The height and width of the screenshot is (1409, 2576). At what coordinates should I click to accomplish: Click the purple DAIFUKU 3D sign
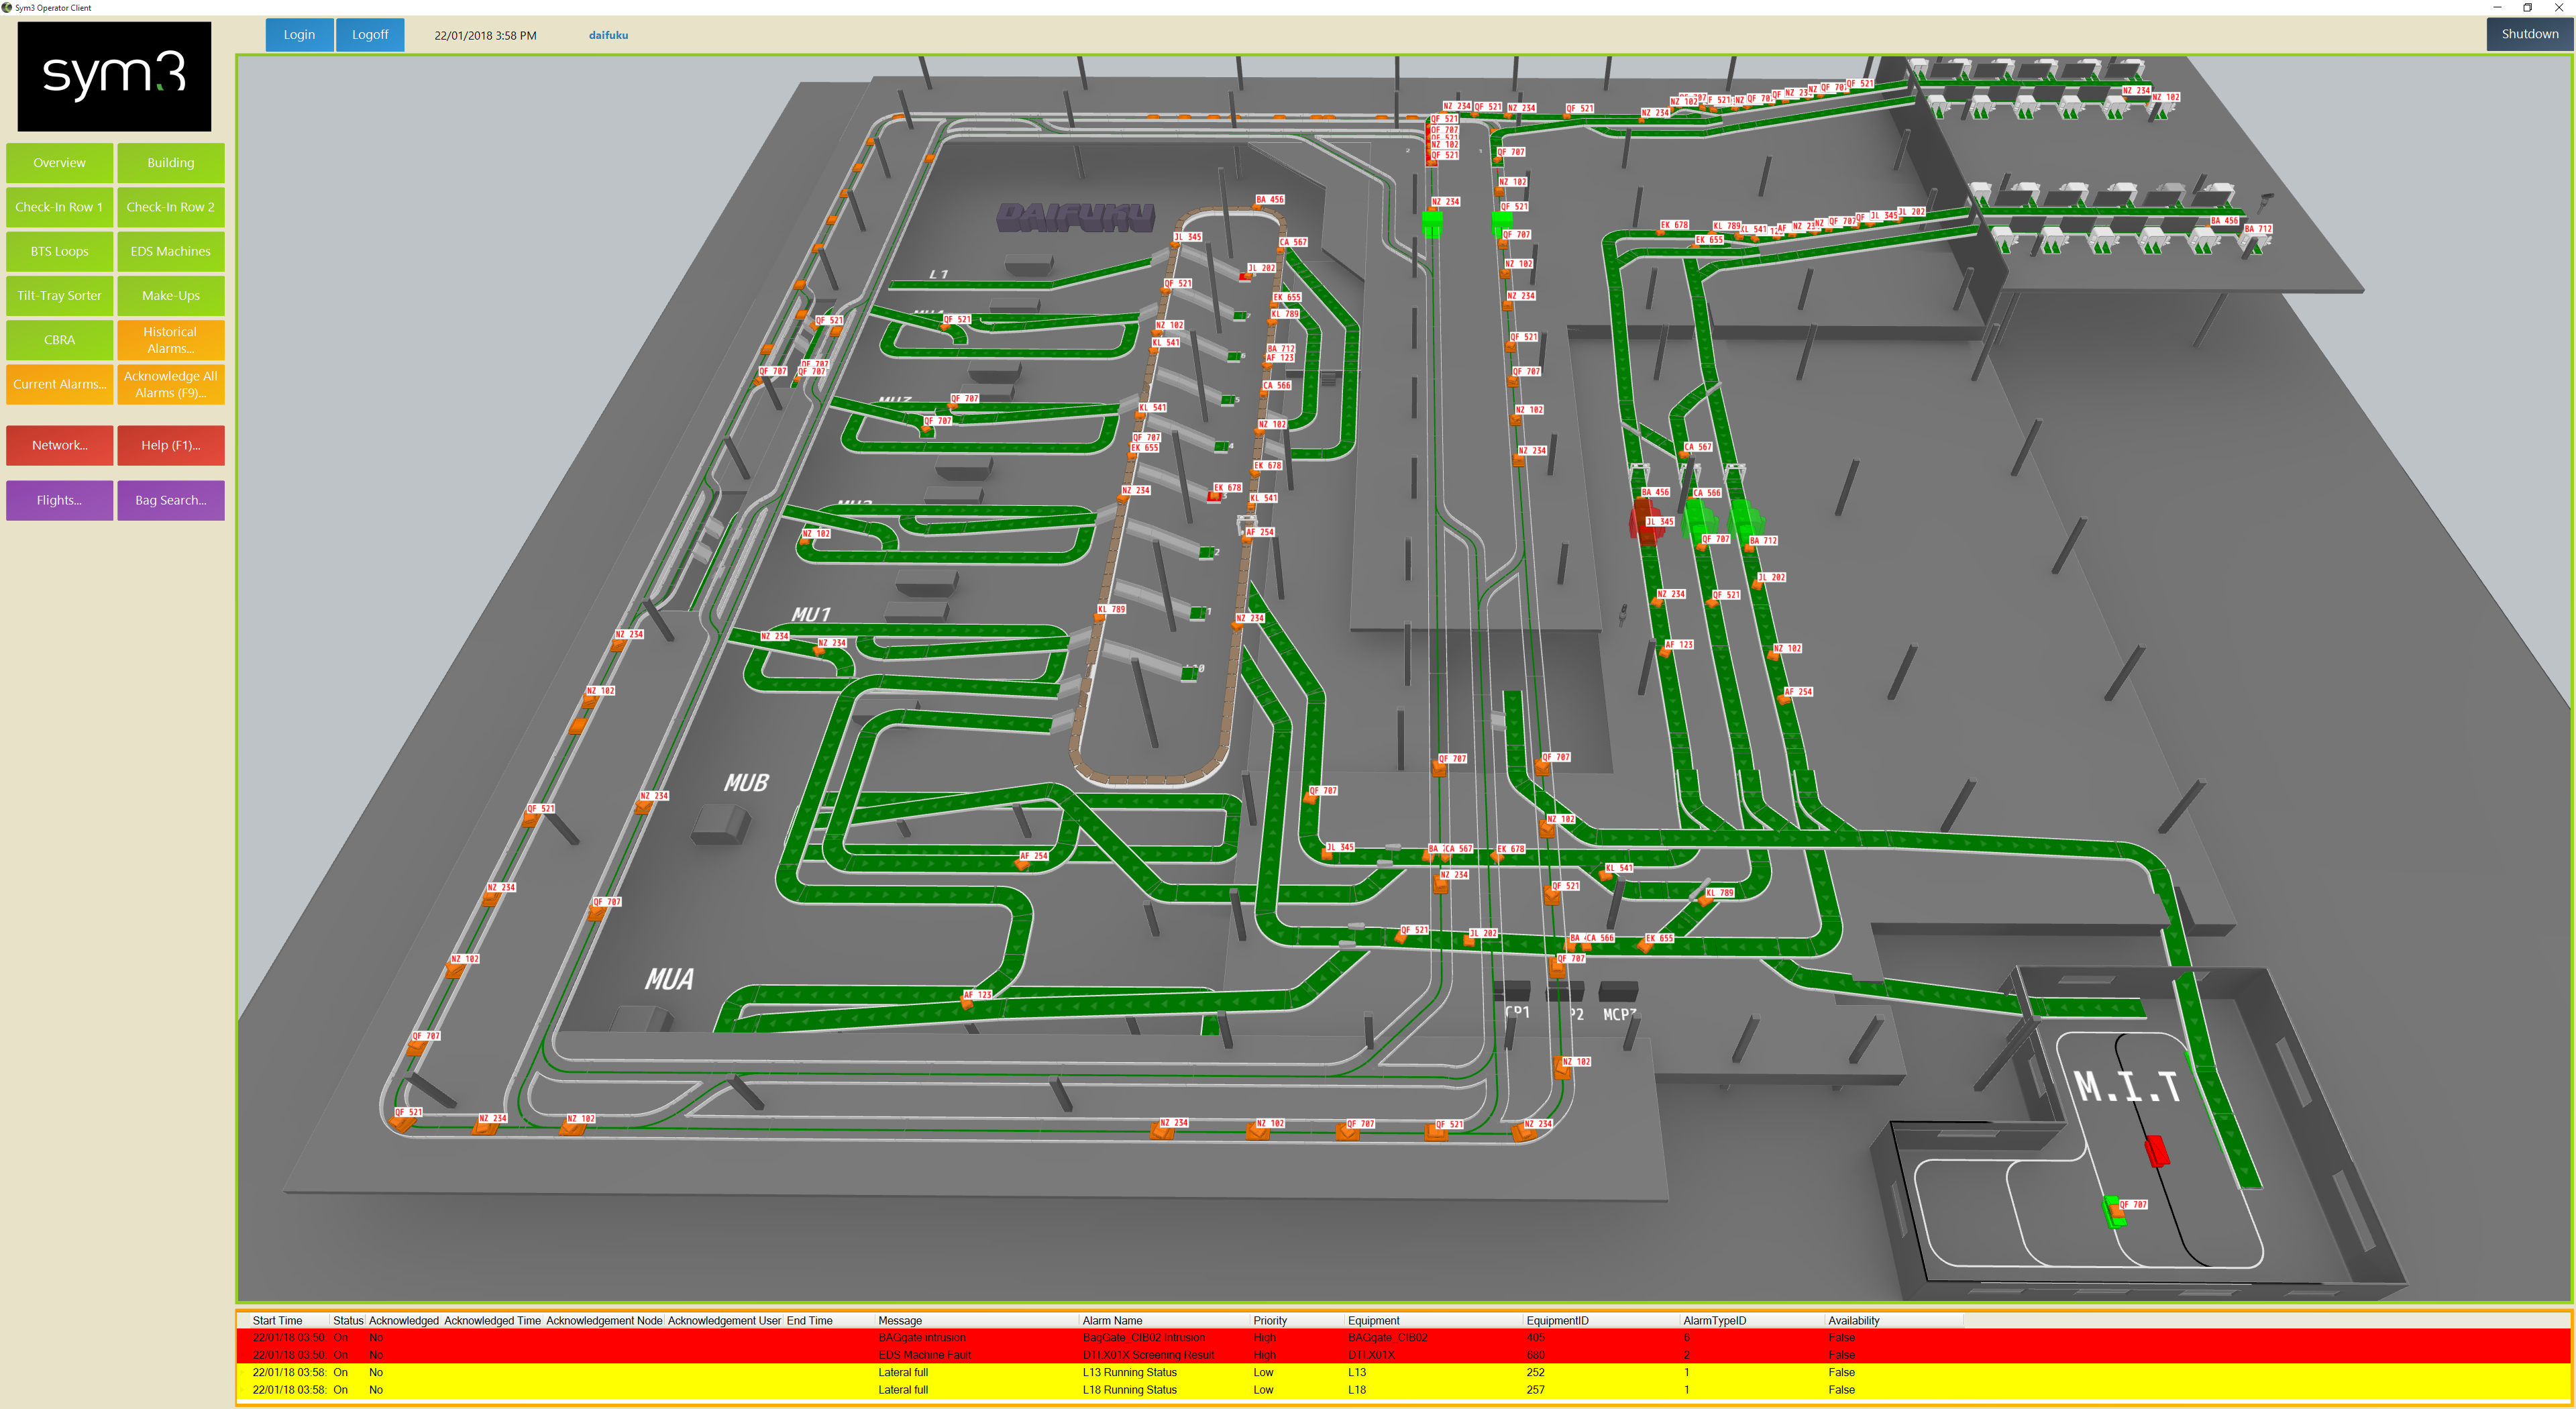click(x=1075, y=217)
